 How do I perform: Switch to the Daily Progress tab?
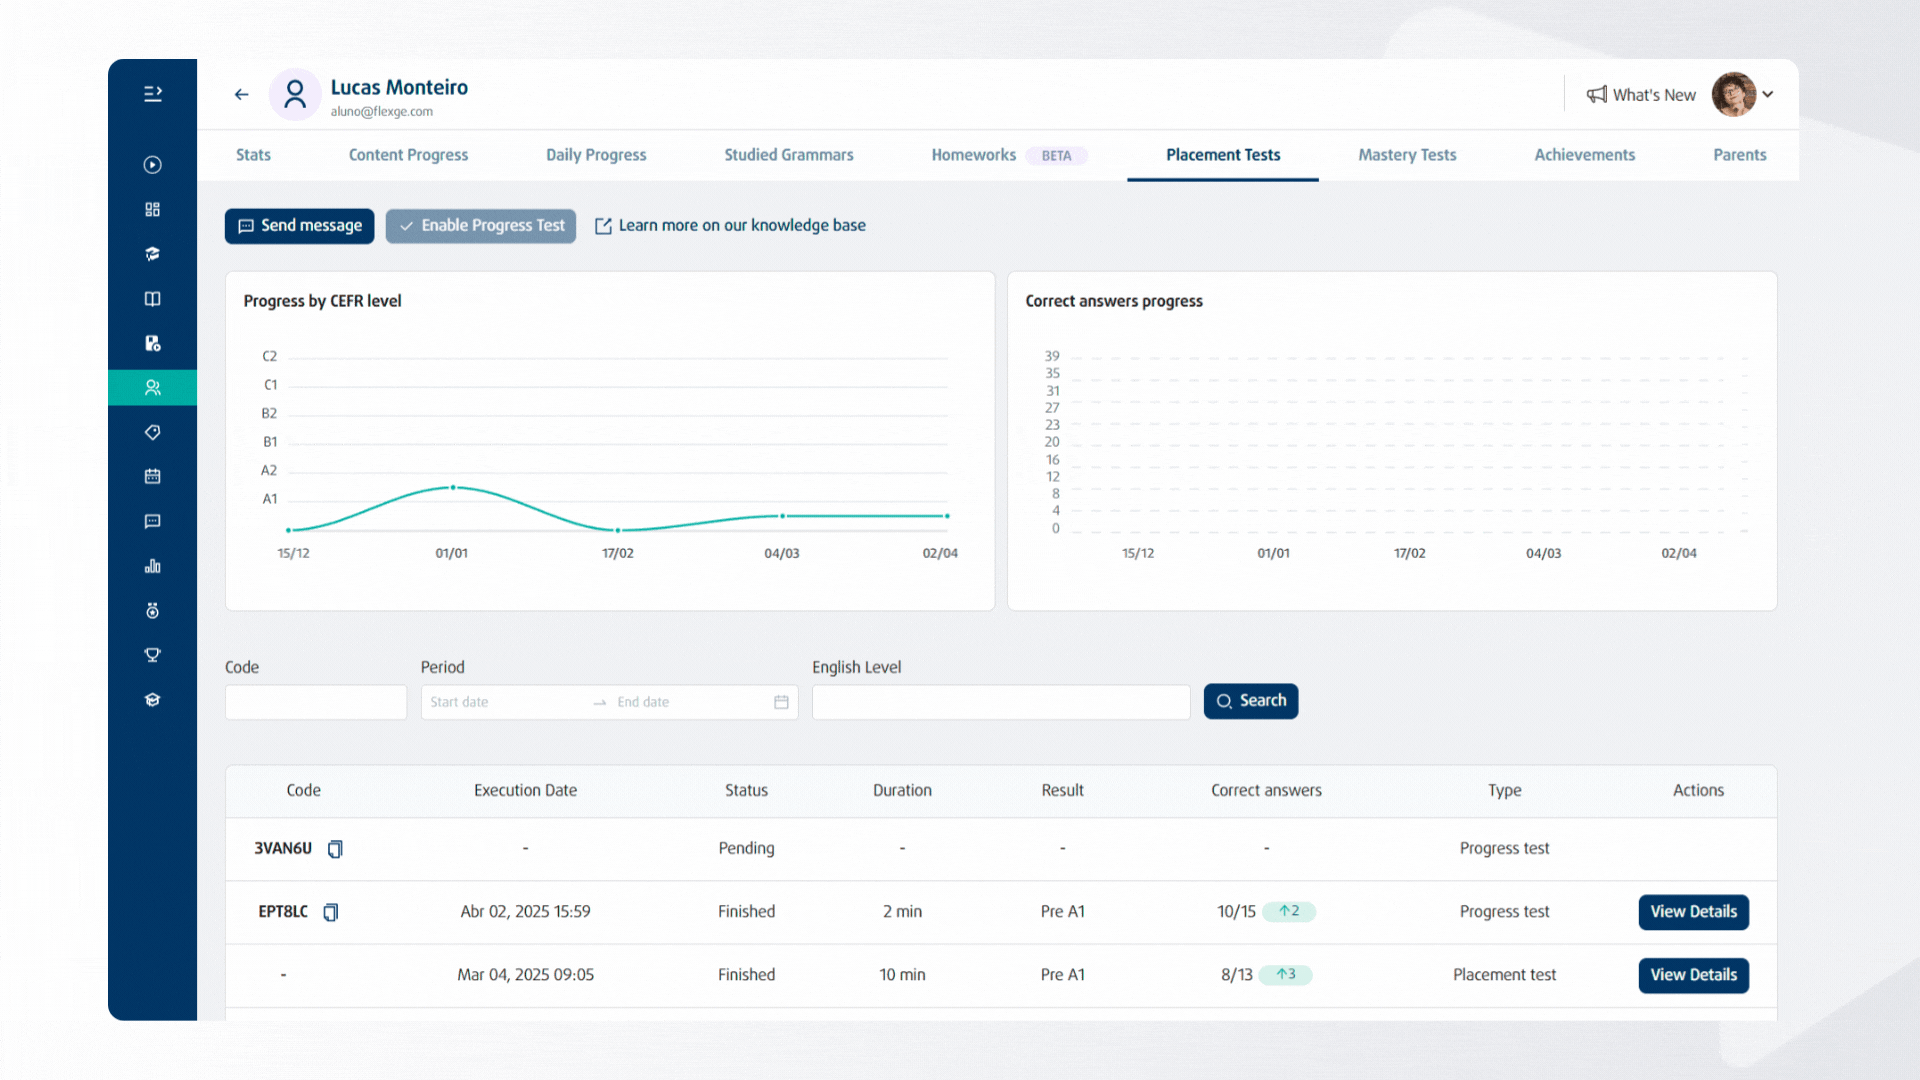click(596, 155)
